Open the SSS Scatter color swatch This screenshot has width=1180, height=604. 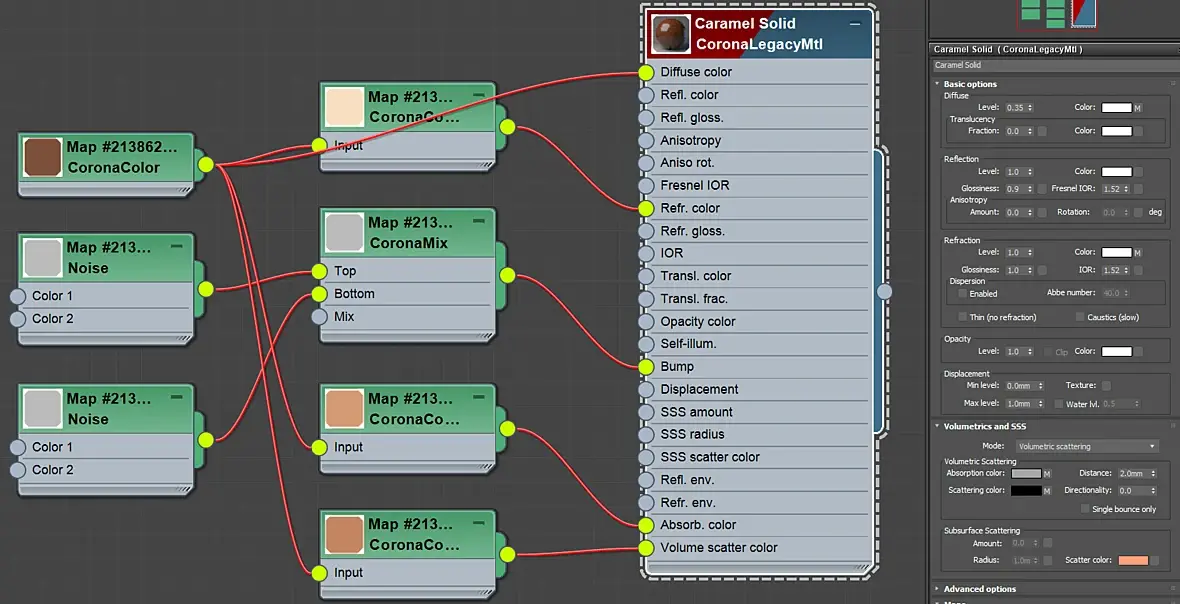1134,560
